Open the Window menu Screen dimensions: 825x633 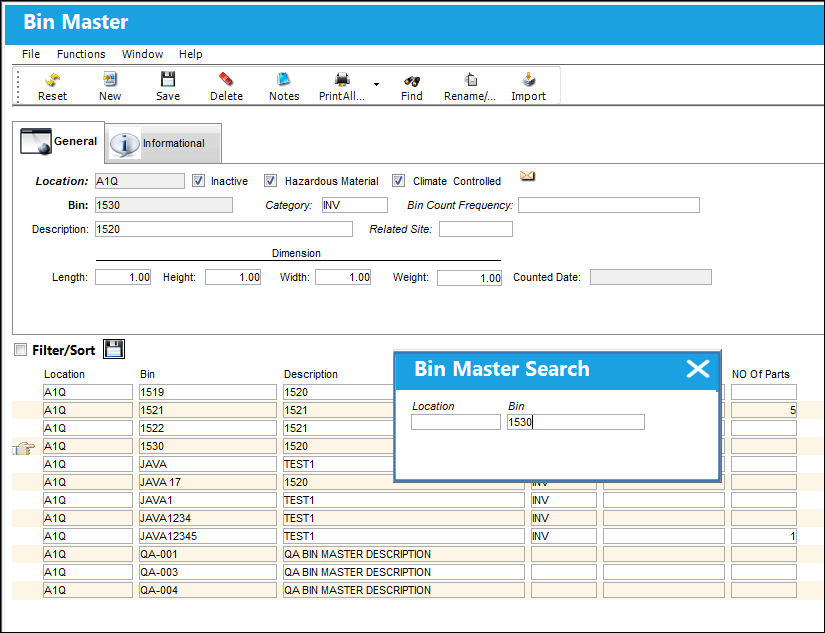[143, 54]
